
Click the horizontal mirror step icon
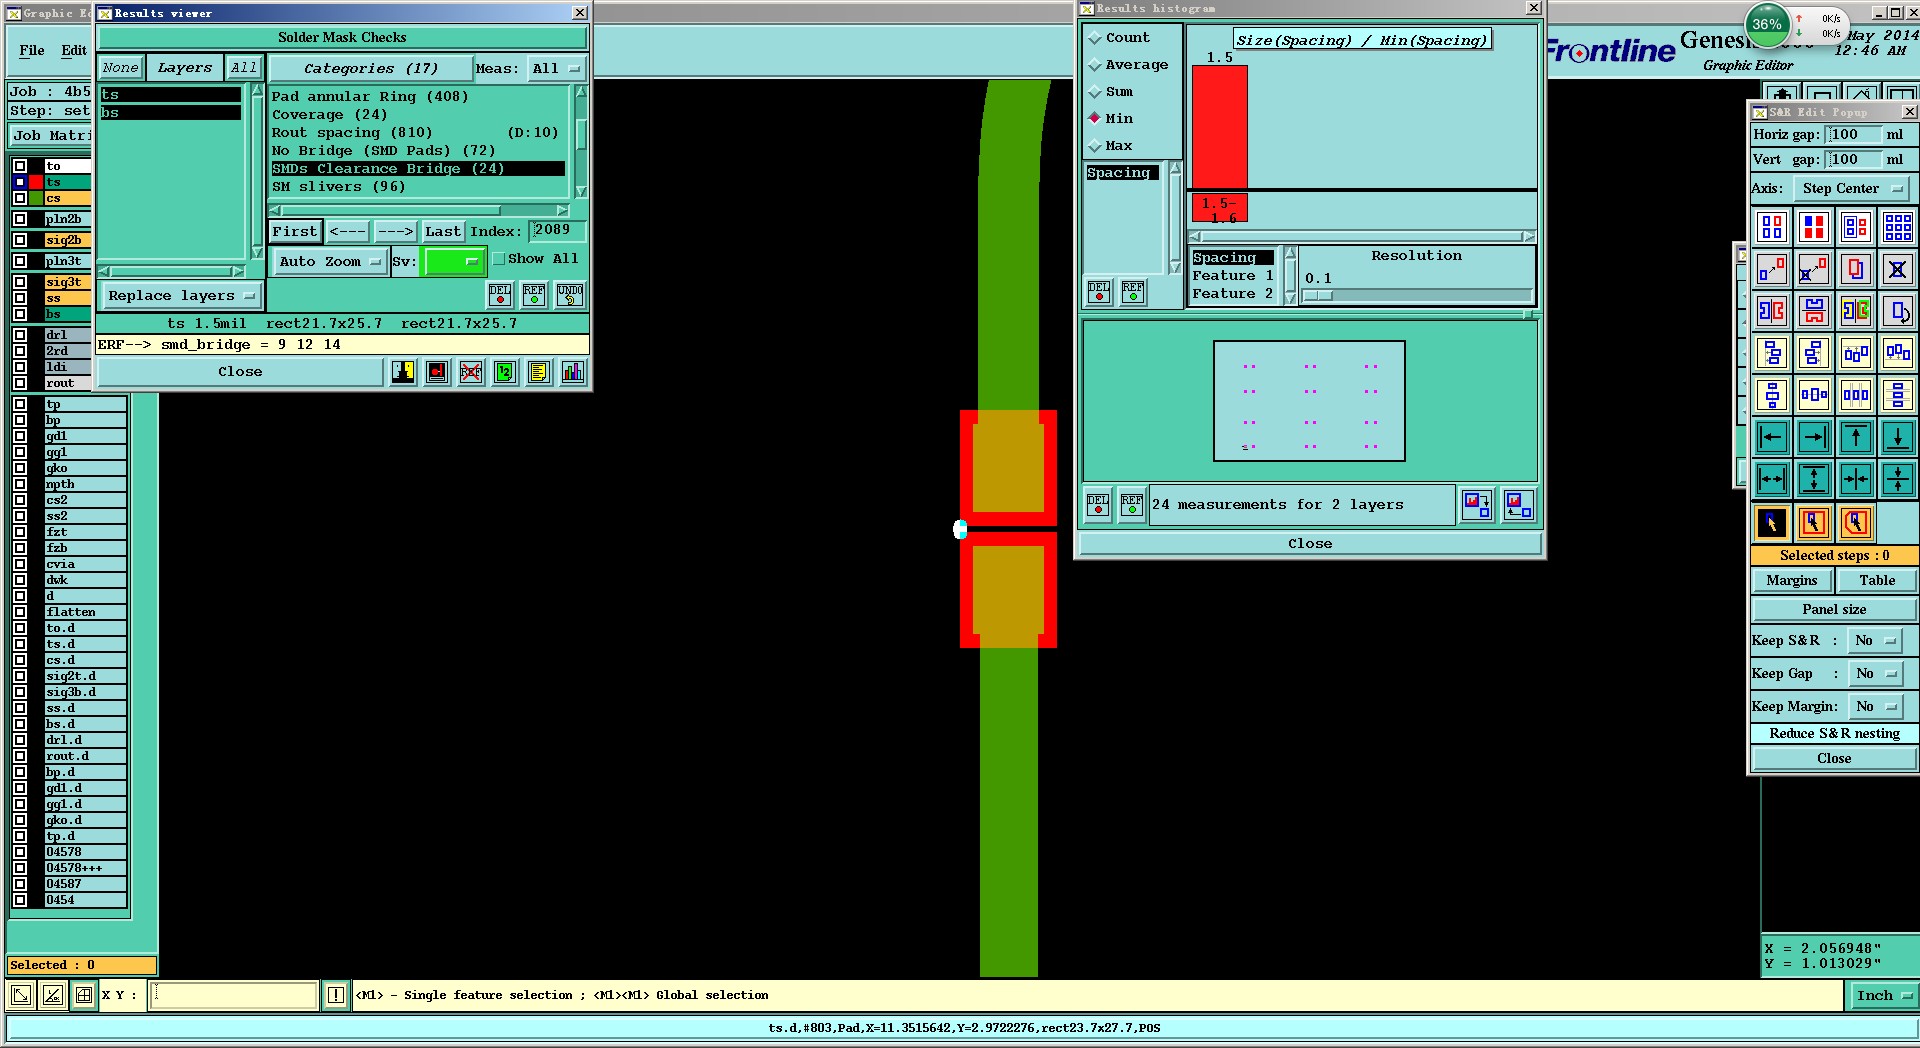[x=1772, y=311]
